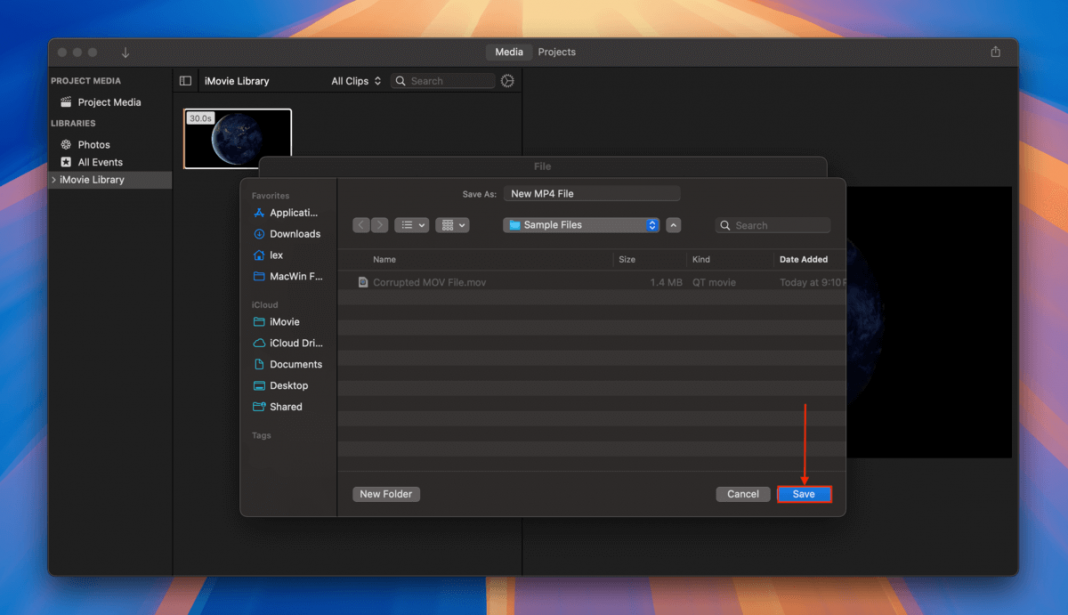The width and height of the screenshot is (1068, 615).
Task: Click inside the Save As name field
Action: [592, 192]
